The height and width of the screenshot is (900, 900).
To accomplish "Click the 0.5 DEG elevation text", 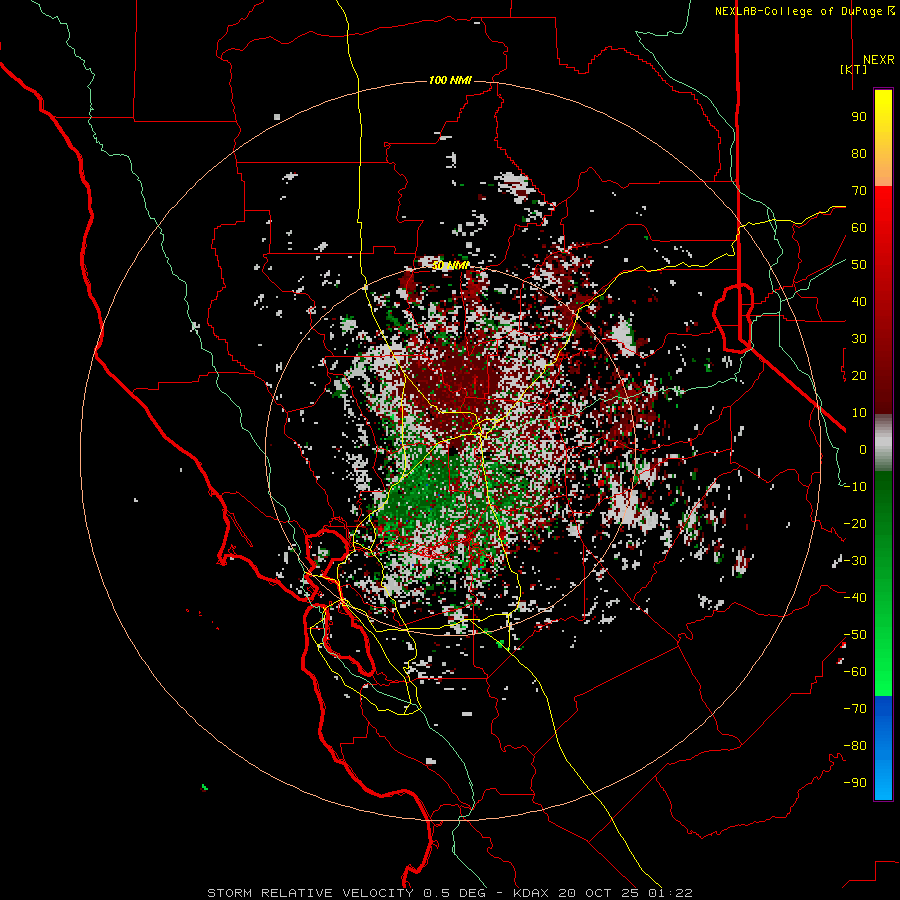I will click(x=455, y=893).
